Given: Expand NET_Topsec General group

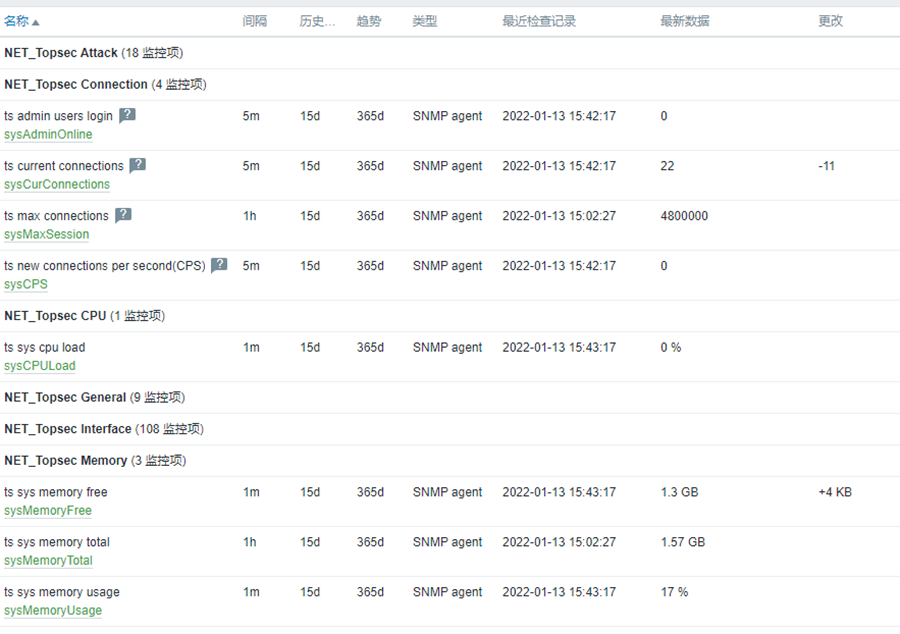Looking at the screenshot, I should 94,397.
